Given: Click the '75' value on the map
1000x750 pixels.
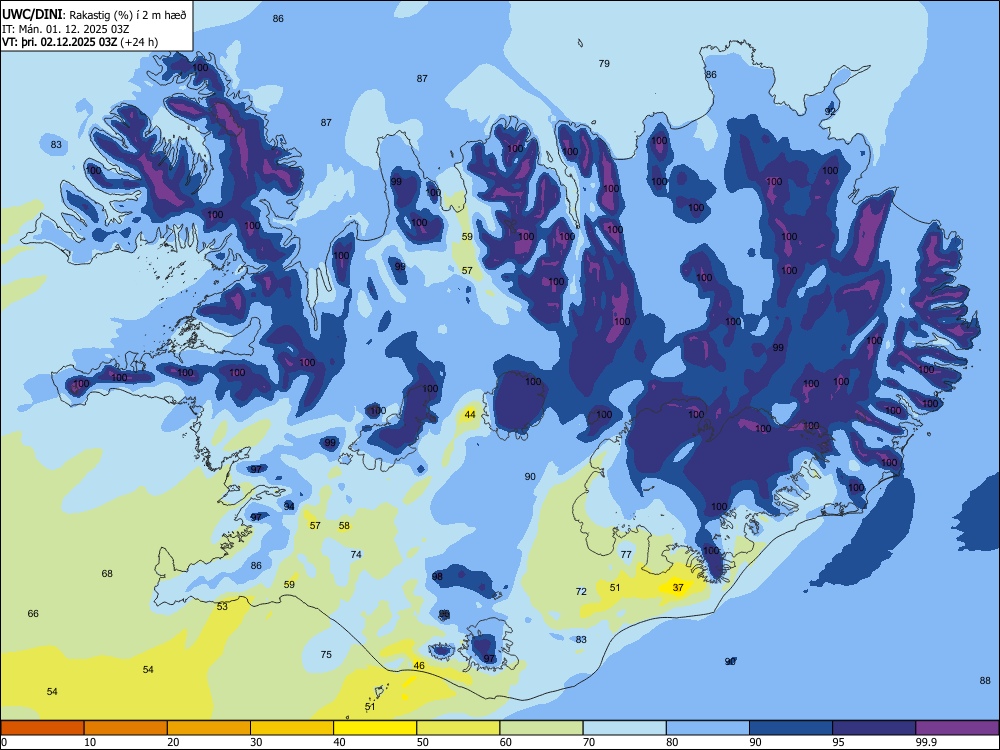Looking at the screenshot, I should tap(326, 654).
